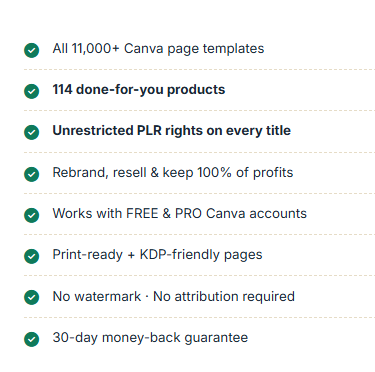Click green checkmark for 30-day money-back guarantee

point(32,339)
